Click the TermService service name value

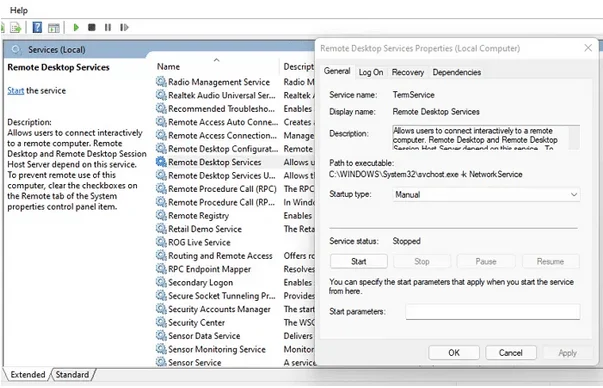[x=413, y=95]
